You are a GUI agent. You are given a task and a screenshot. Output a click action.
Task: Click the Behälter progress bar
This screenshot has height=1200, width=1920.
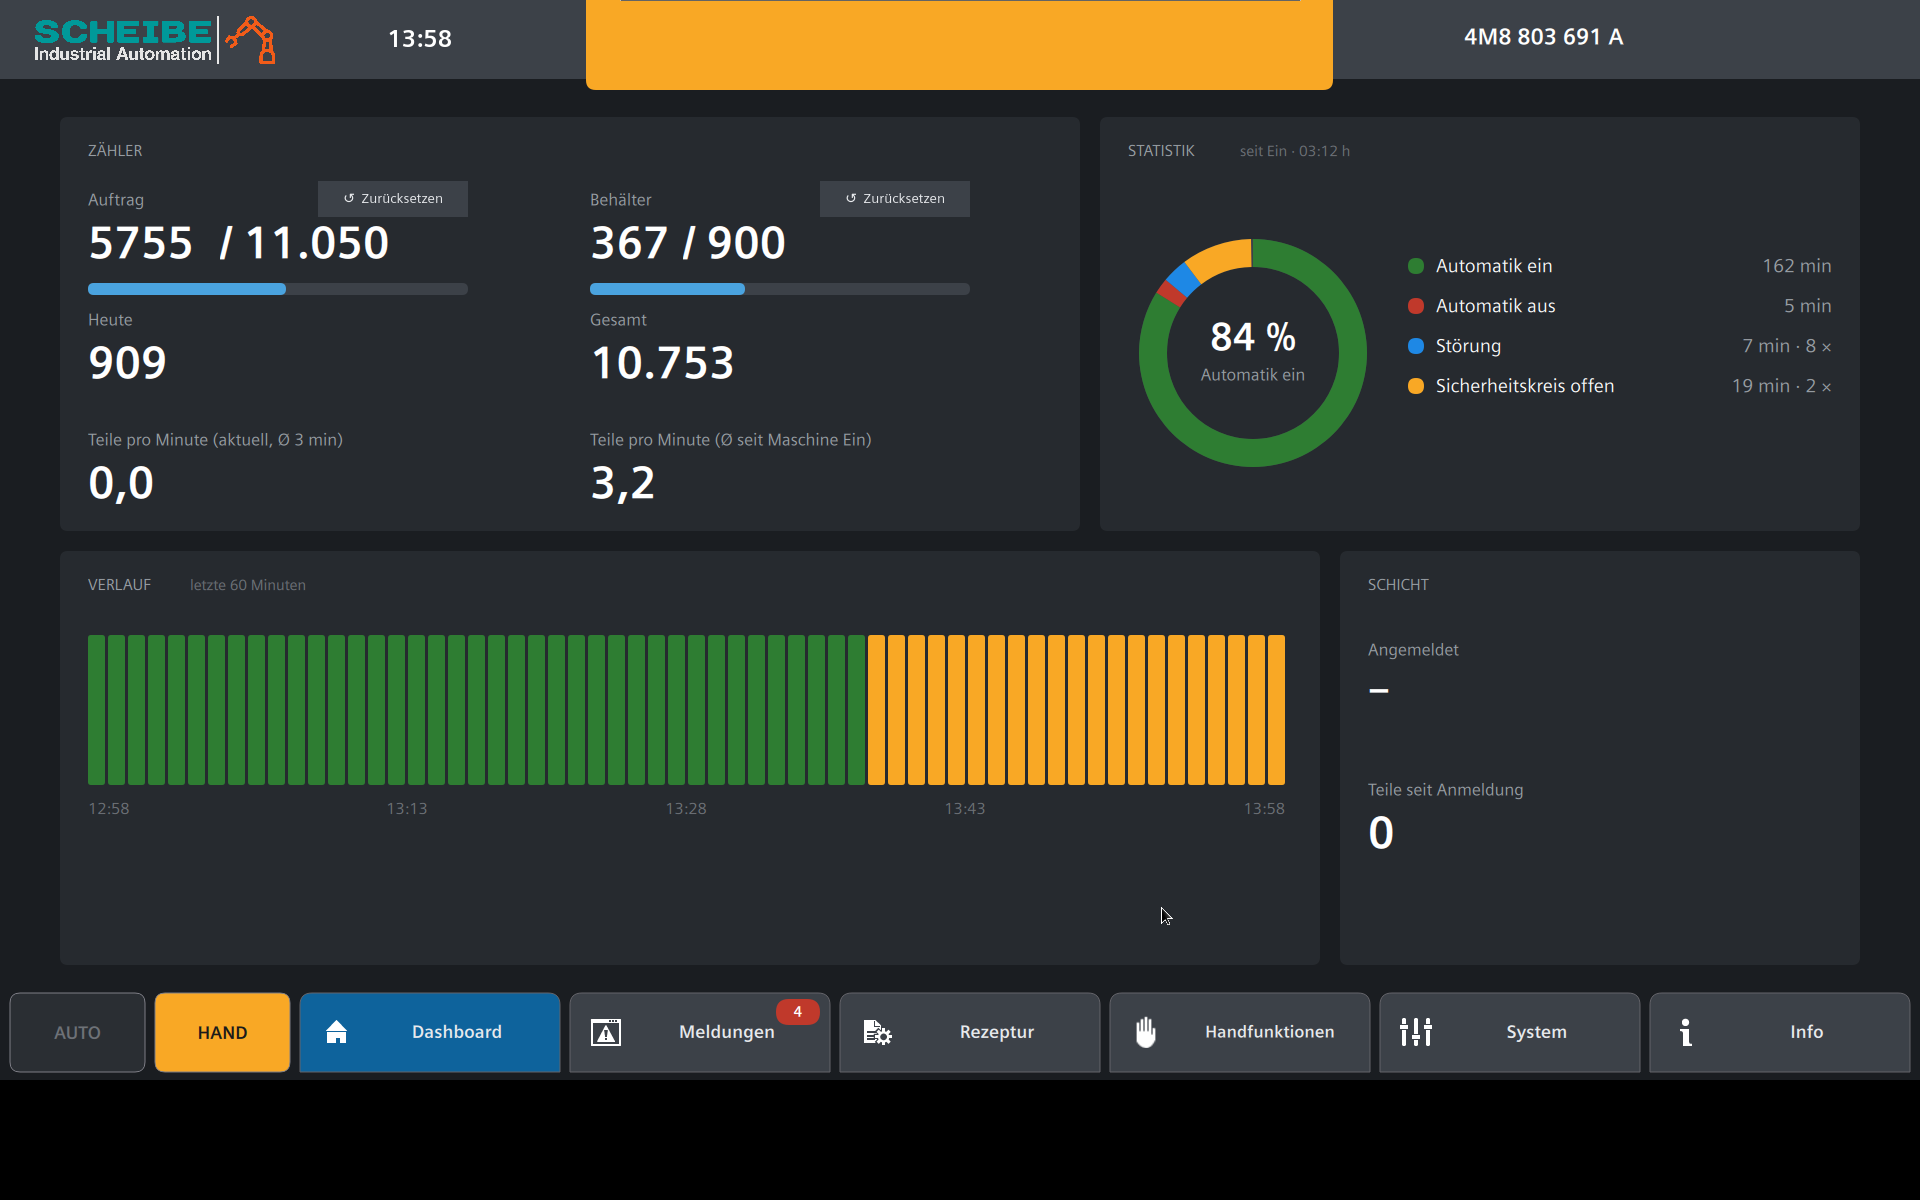tap(780, 289)
